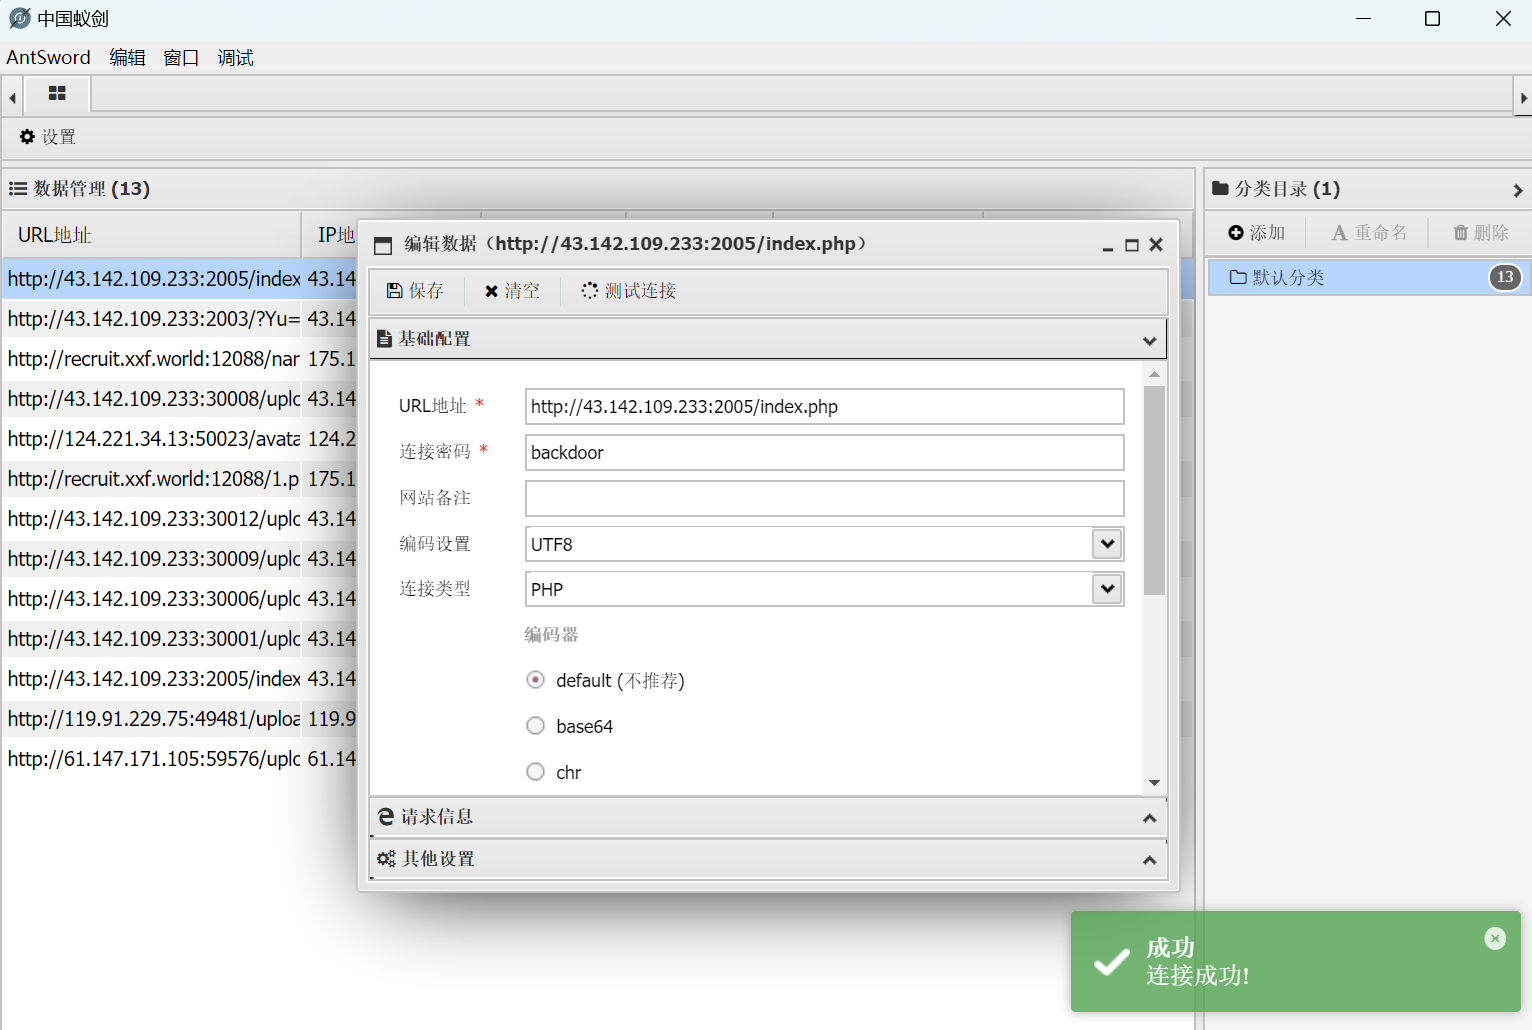This screenshot has height=1030, width=1532.
Task: Sort by URL地址 column header
Action: 151,235
